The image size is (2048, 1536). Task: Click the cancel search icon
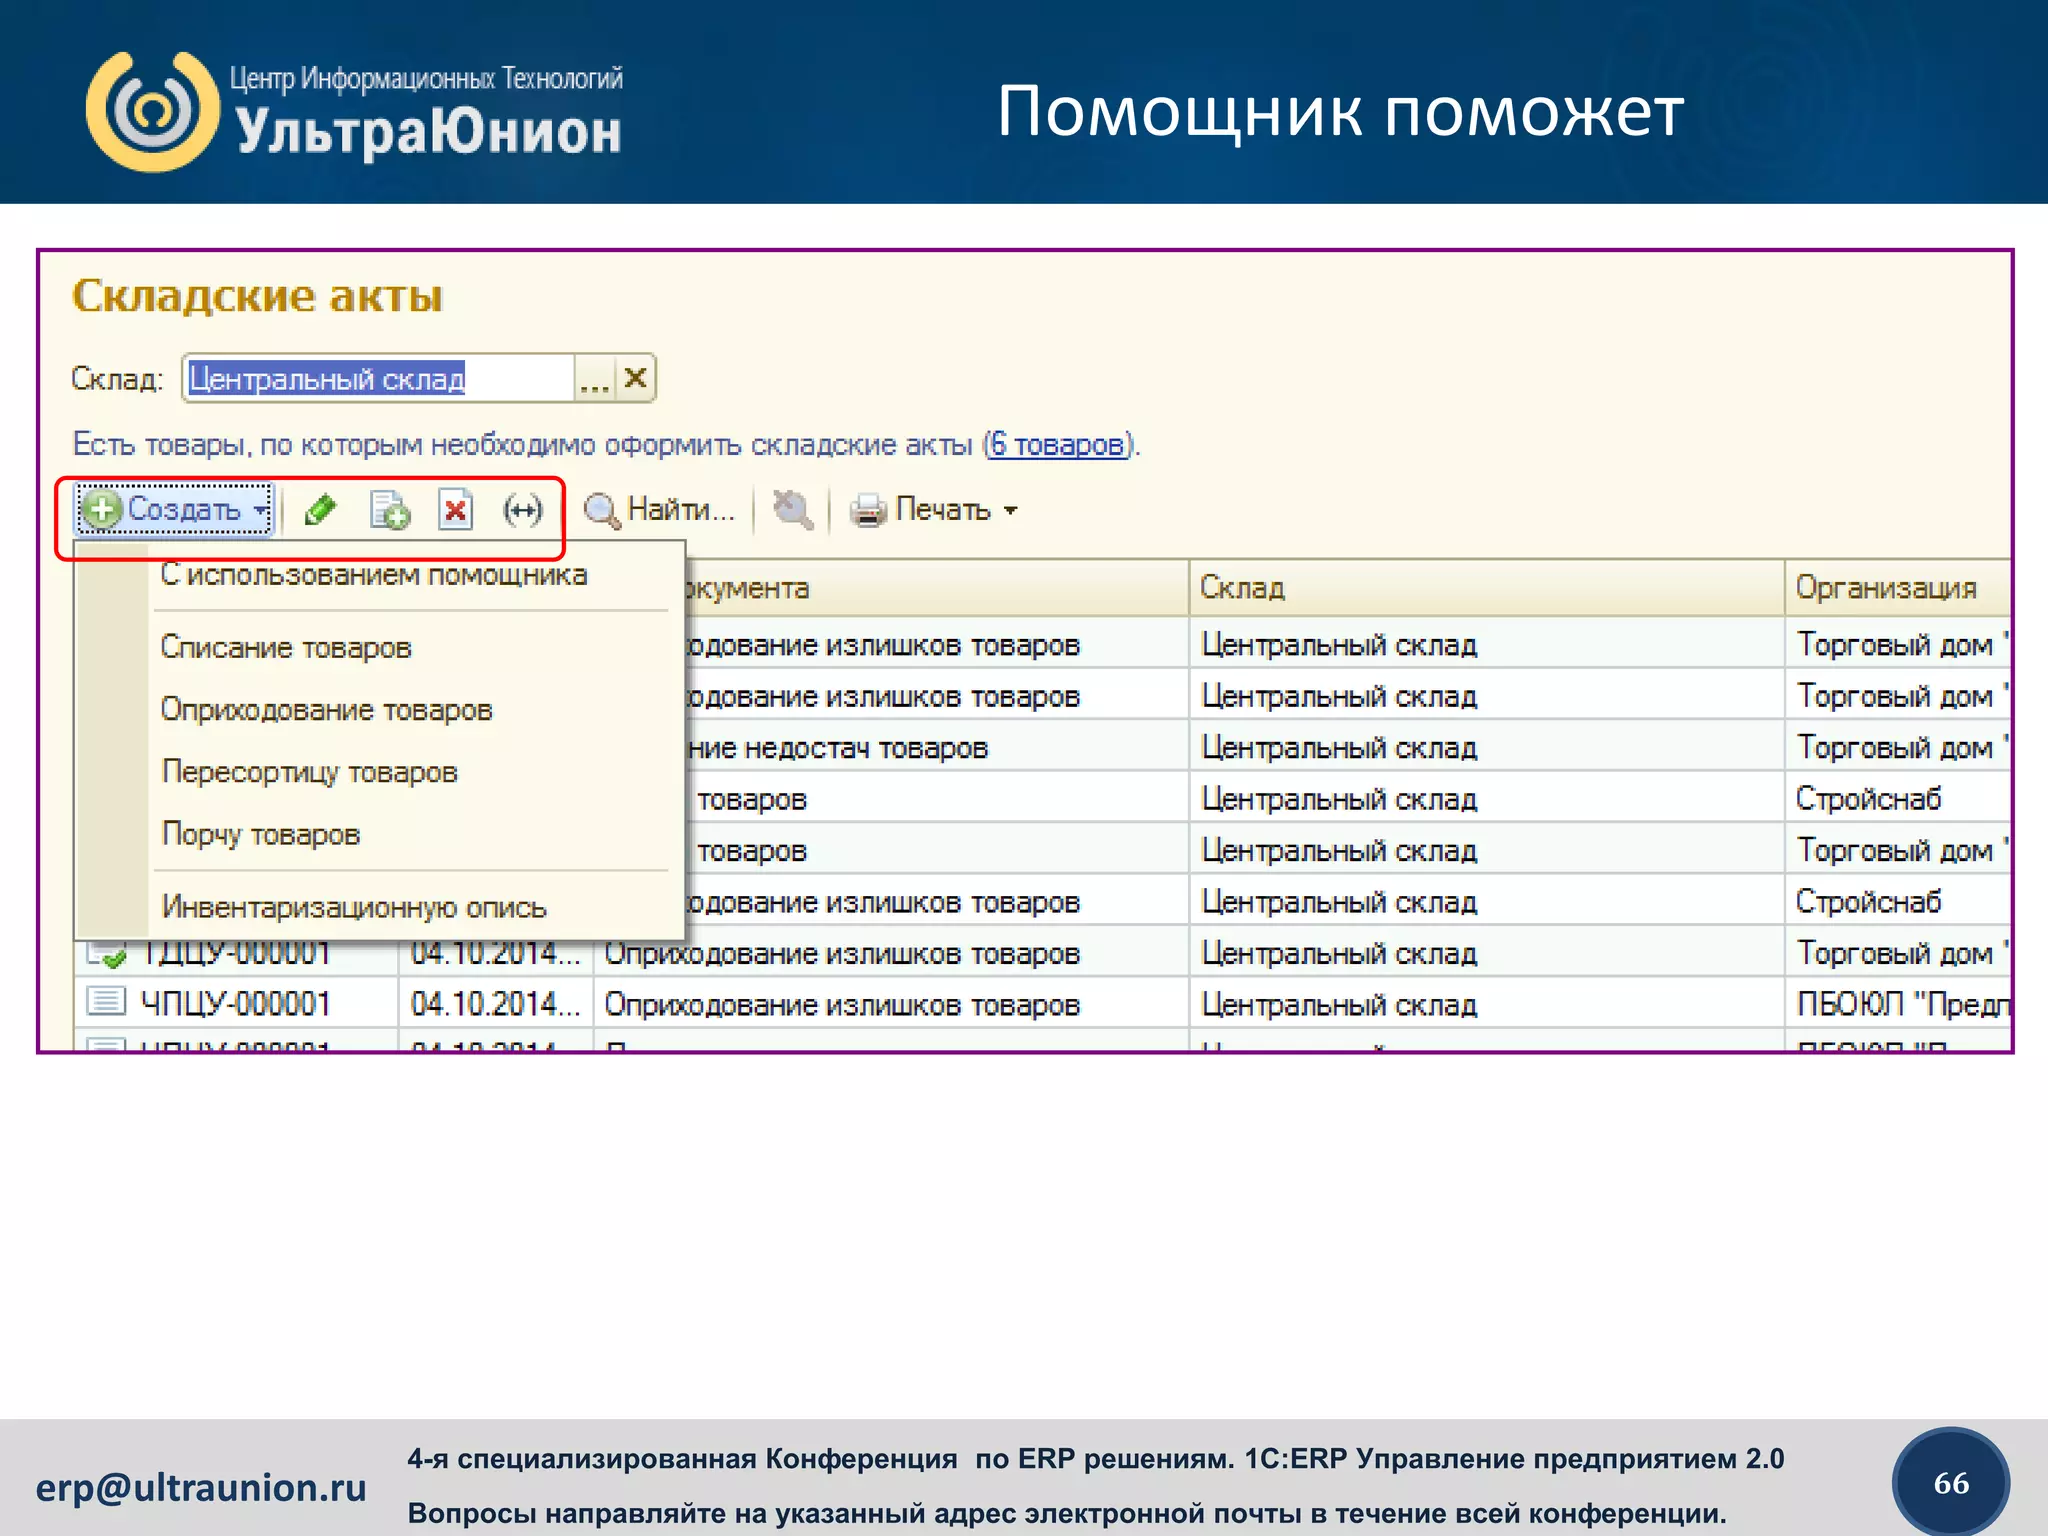tap(792, 510)
